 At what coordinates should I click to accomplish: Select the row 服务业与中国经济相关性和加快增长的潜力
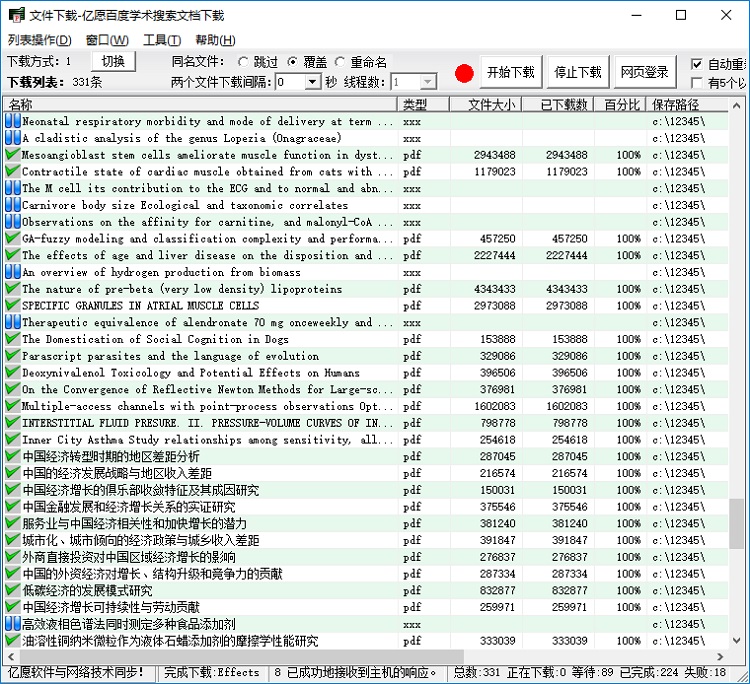click(366, 523)
